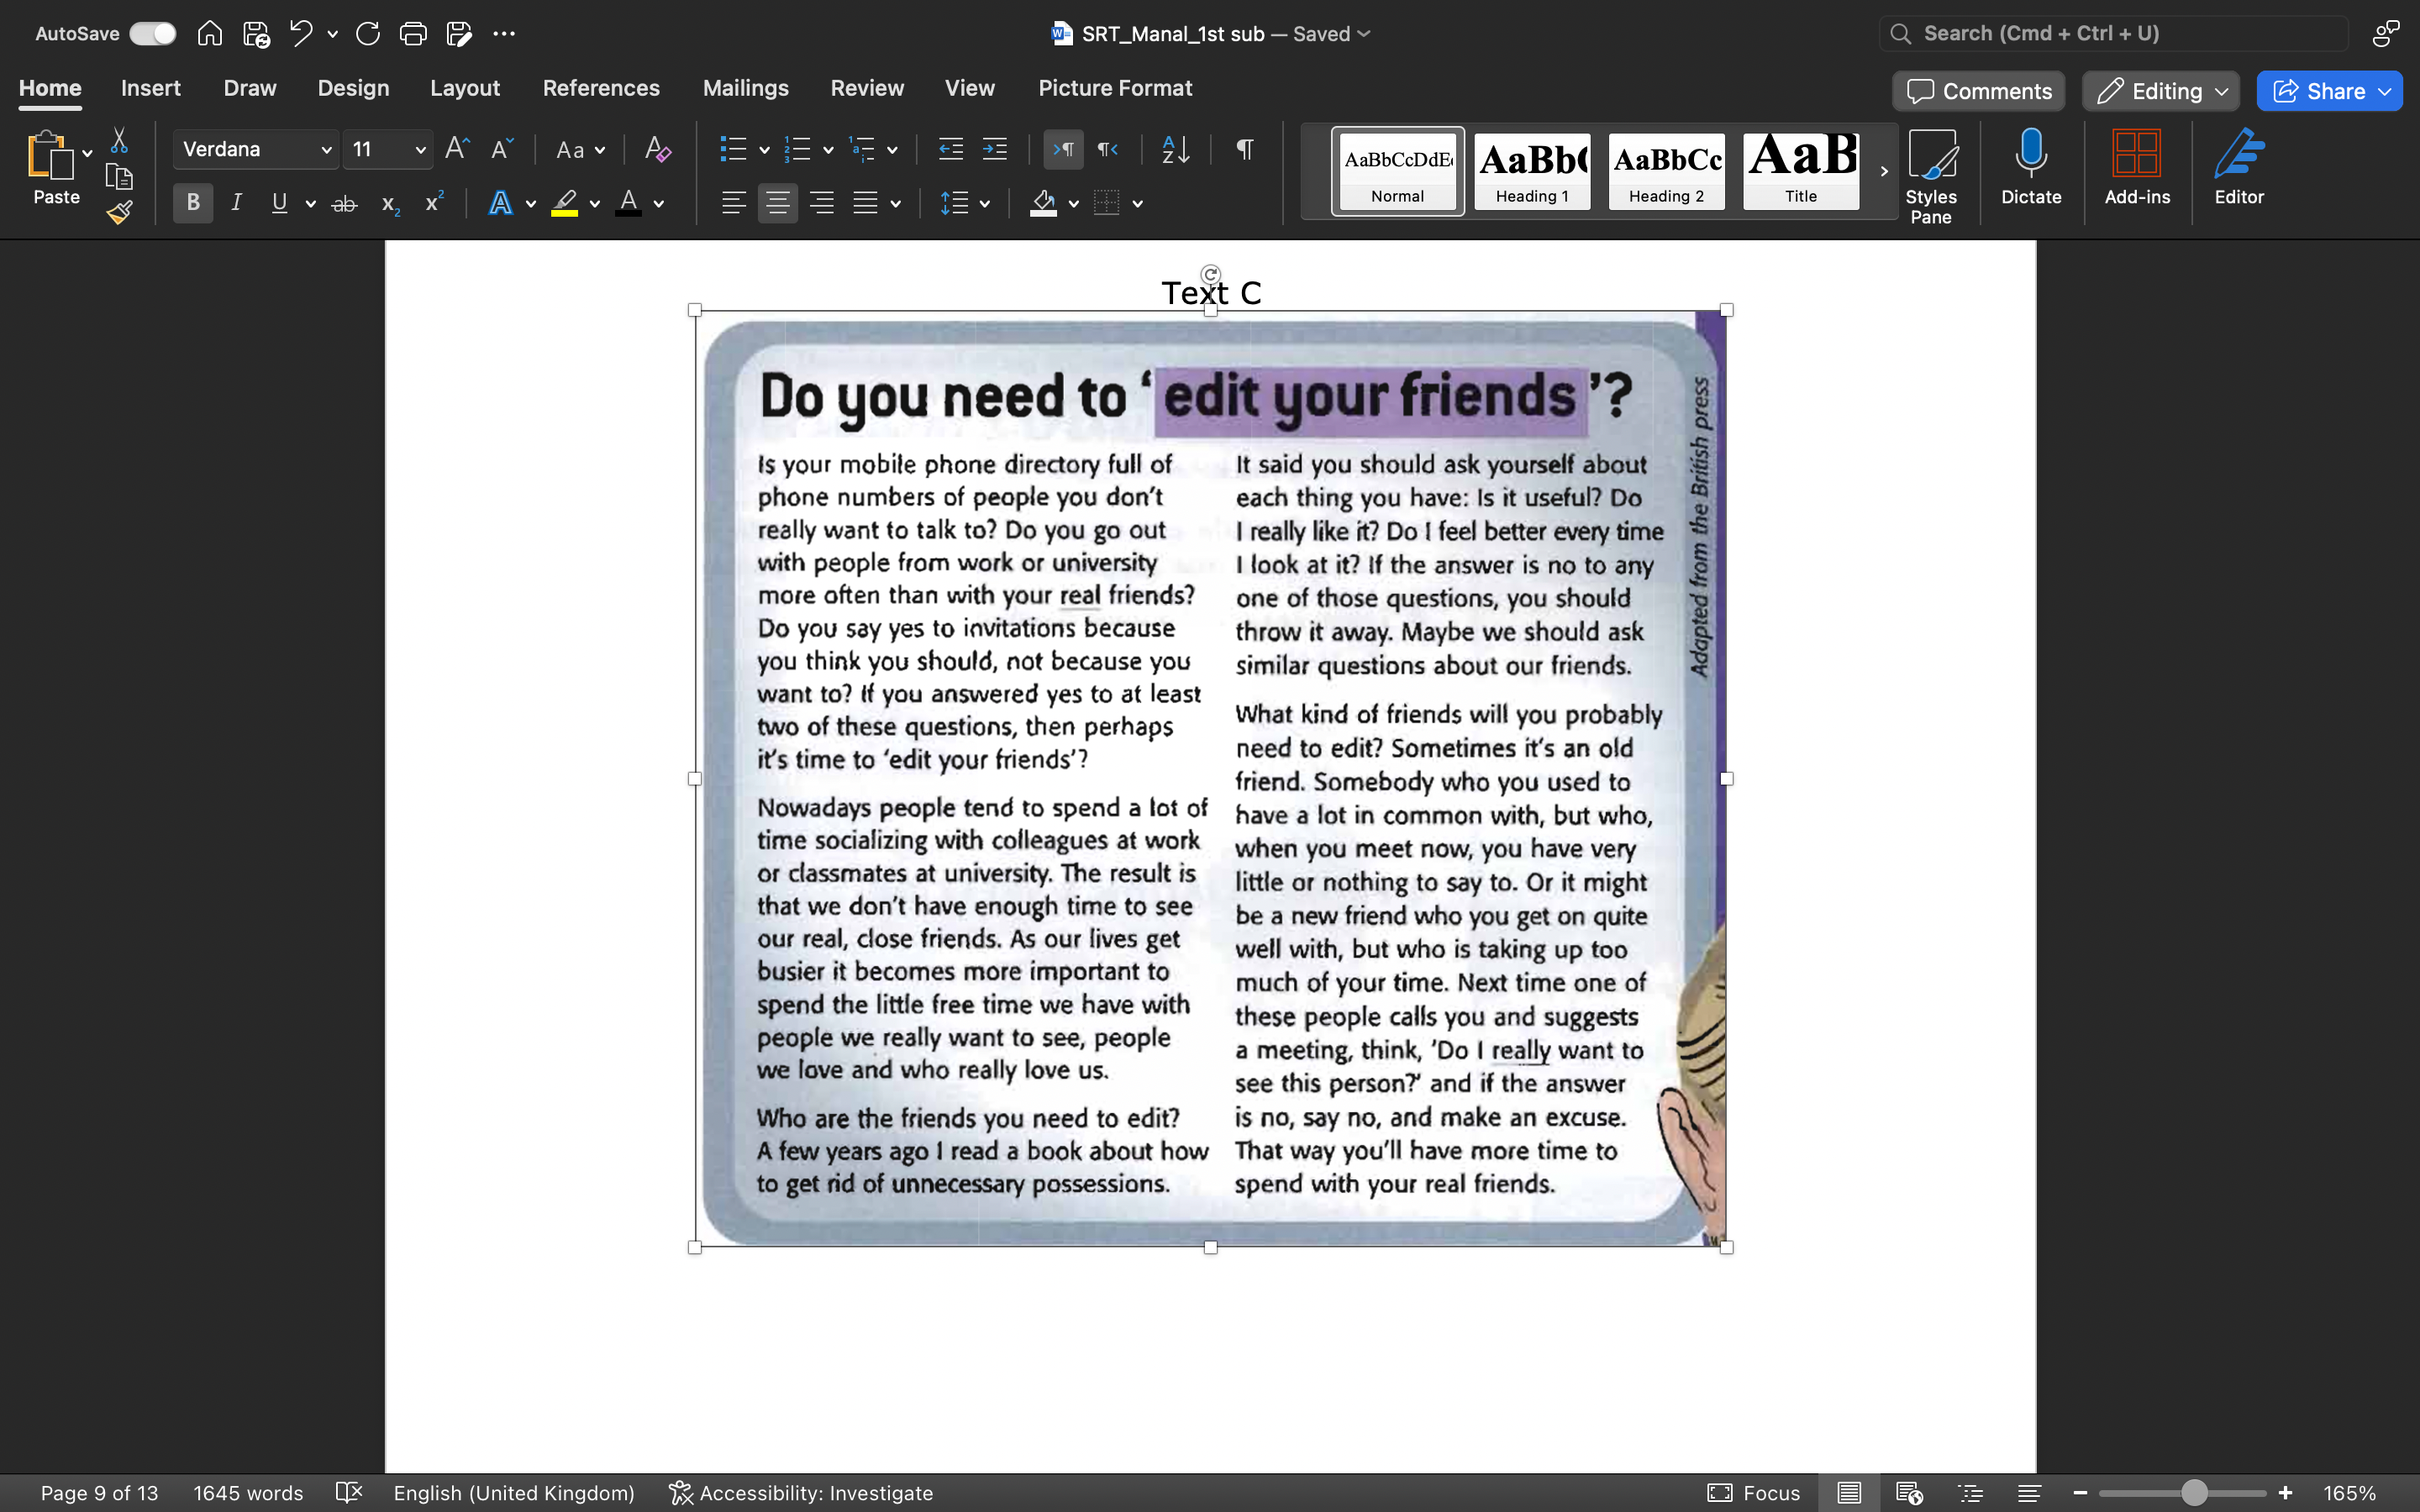Click the subscript button
Screen dimensions: 2420x1512
pyautogui.click(x=390, y=204)
